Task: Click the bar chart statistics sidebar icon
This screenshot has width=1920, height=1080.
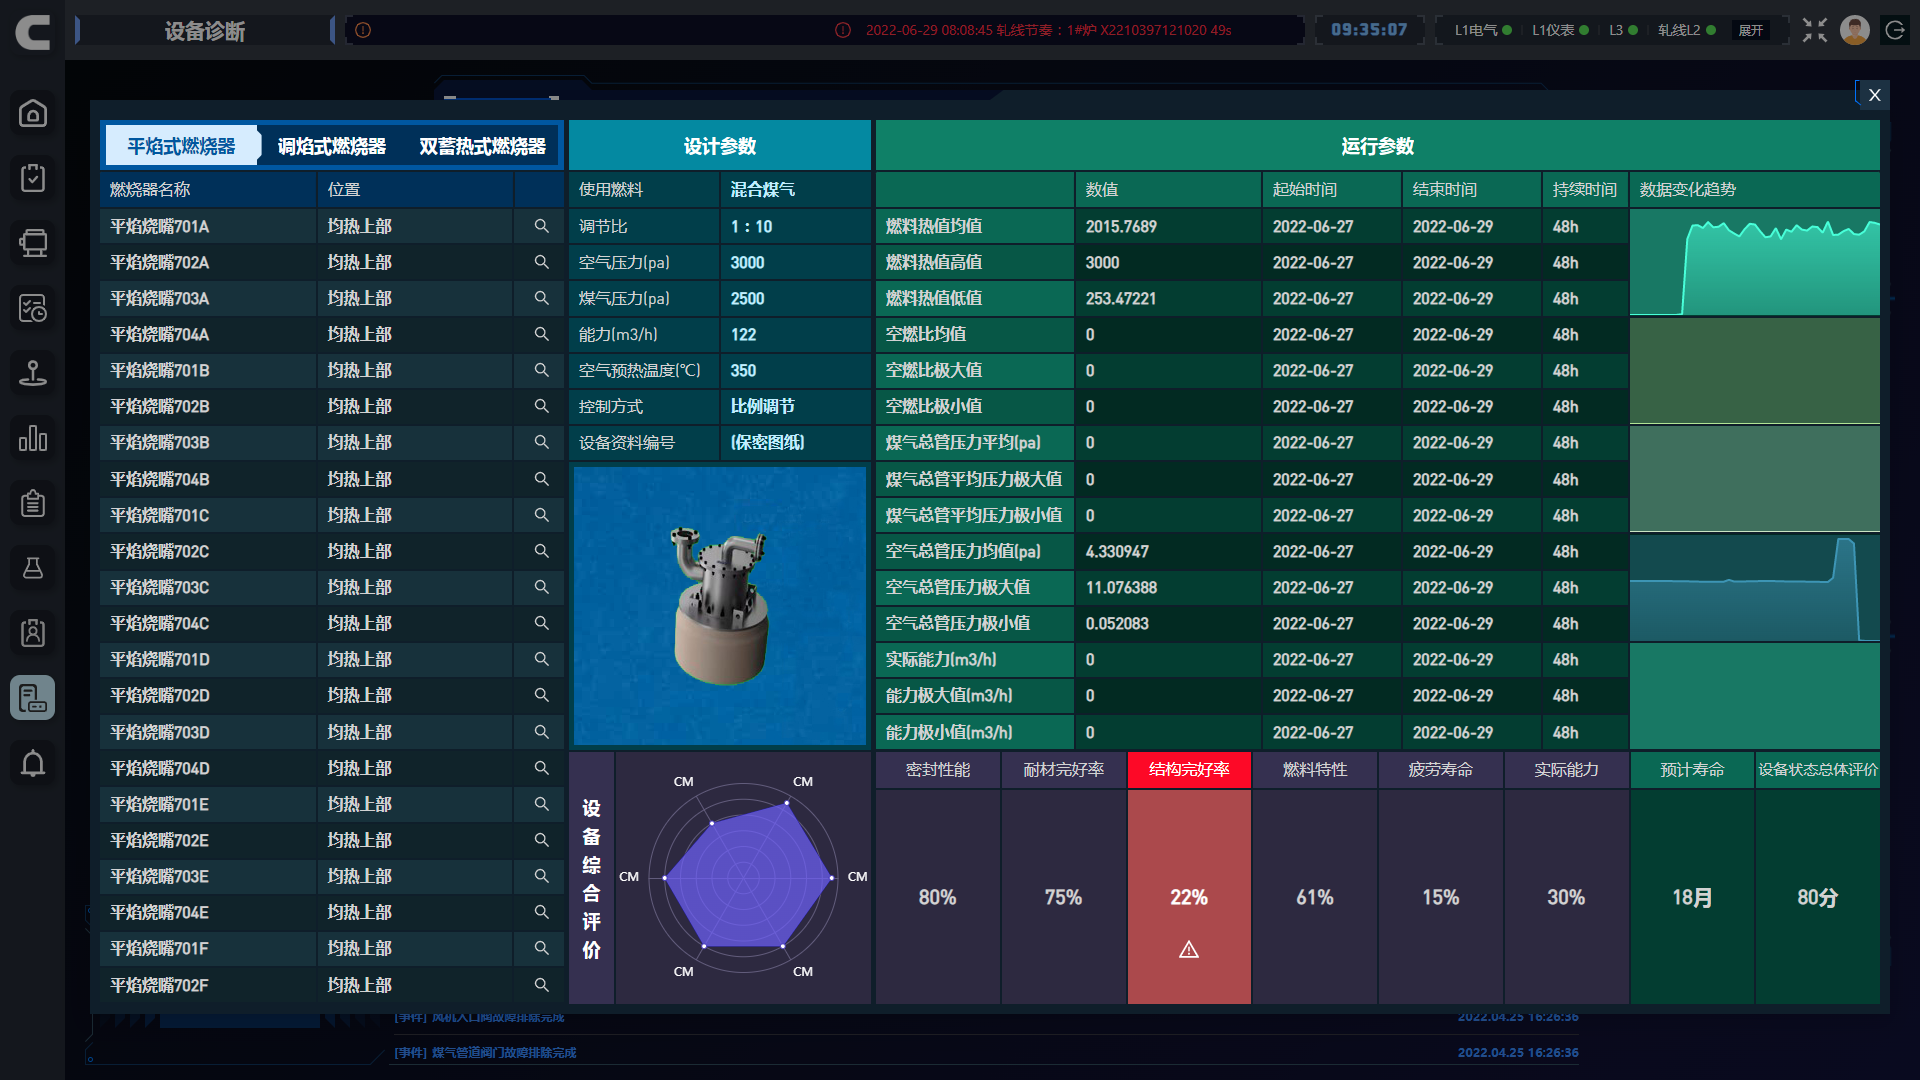Action: pos(33,438)
